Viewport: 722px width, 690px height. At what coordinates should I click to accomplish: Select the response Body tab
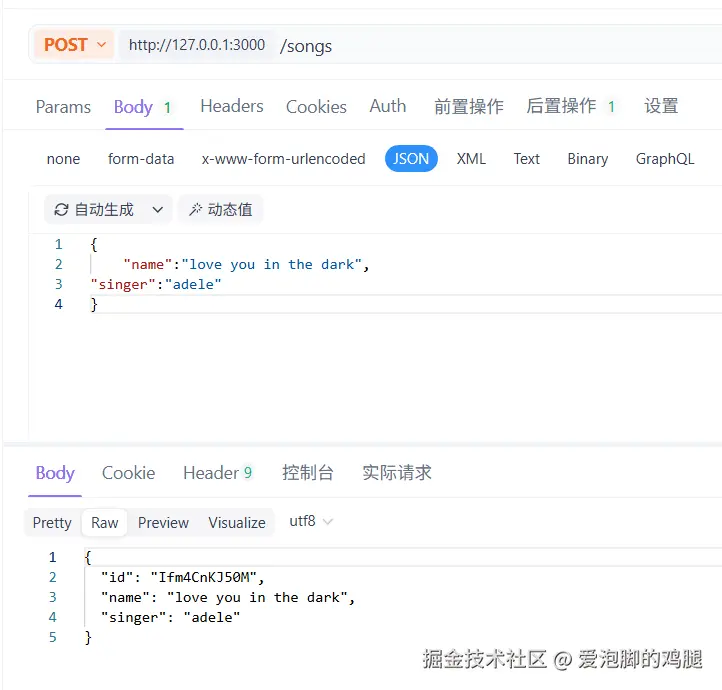(55, 473)
